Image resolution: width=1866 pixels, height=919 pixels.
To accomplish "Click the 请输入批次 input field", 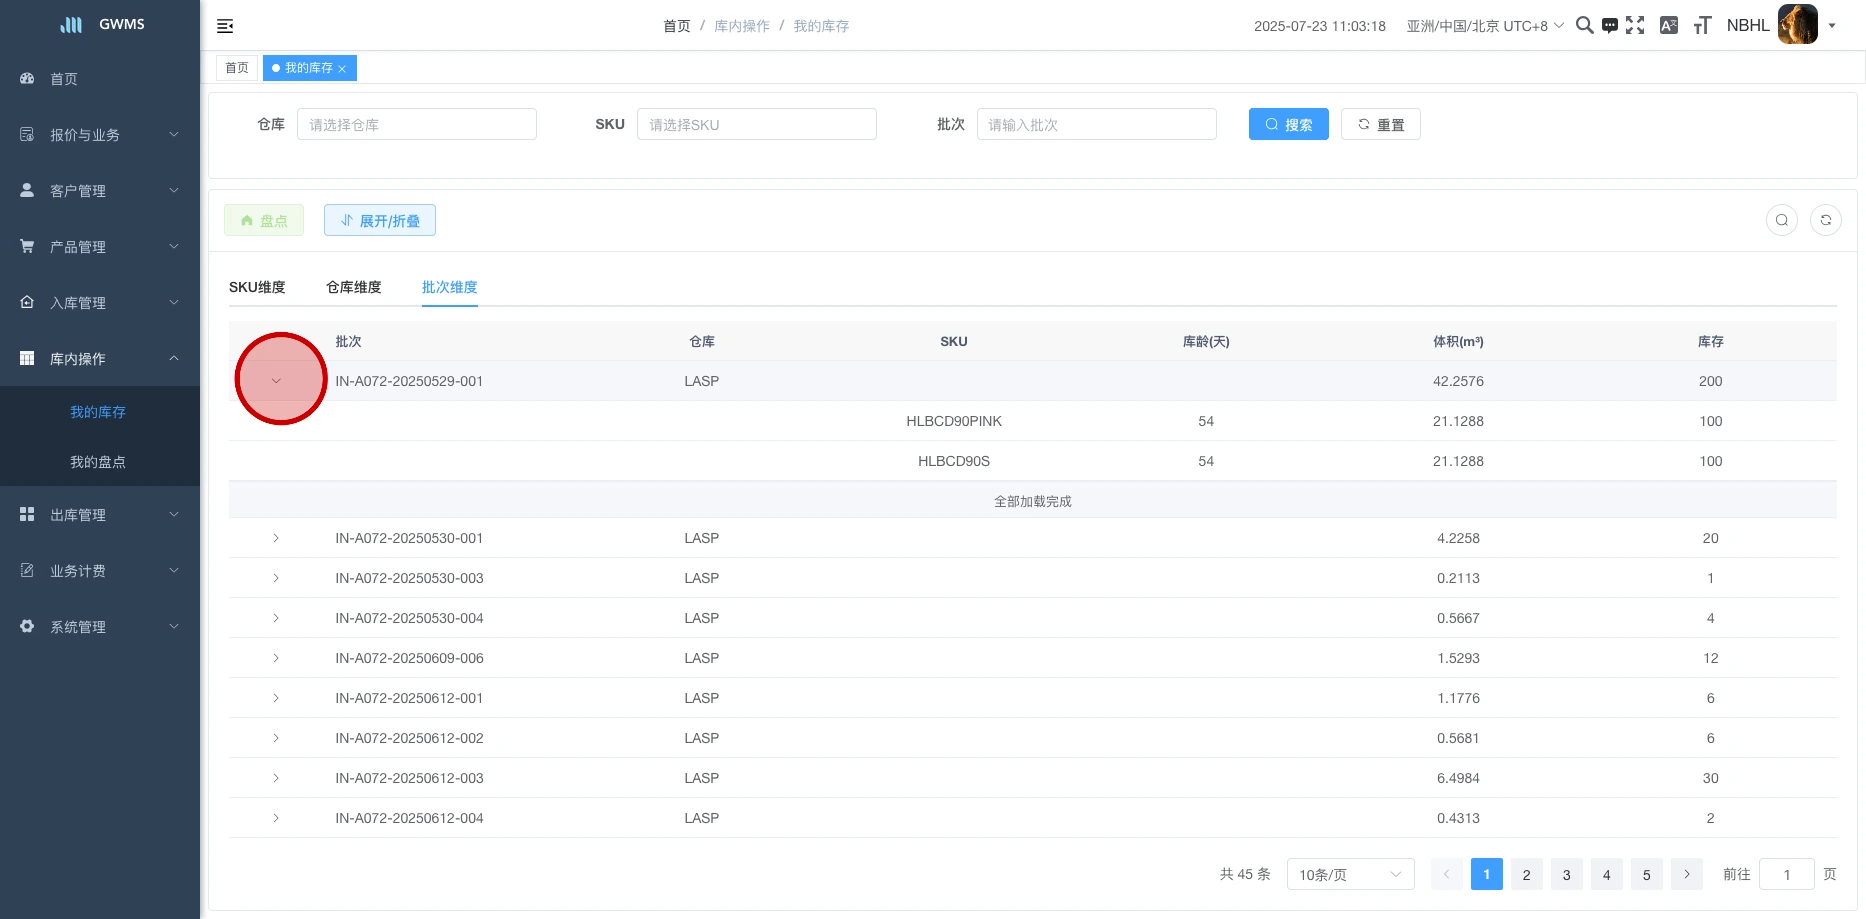I will [x=1096, y=124].
